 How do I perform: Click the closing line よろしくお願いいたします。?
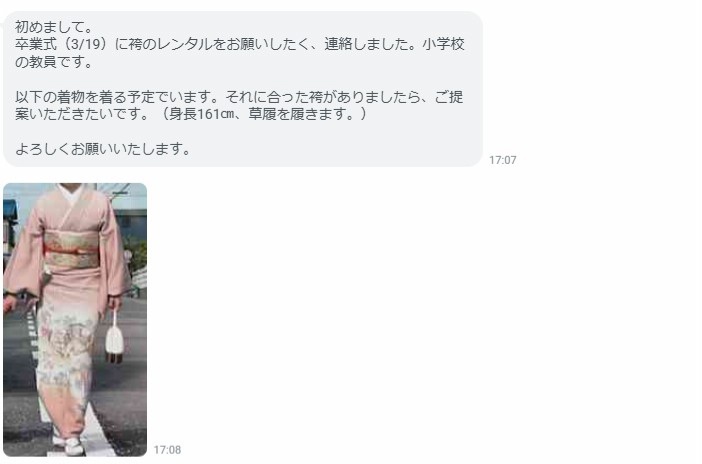pyautogui.click(x=103, y=149)
